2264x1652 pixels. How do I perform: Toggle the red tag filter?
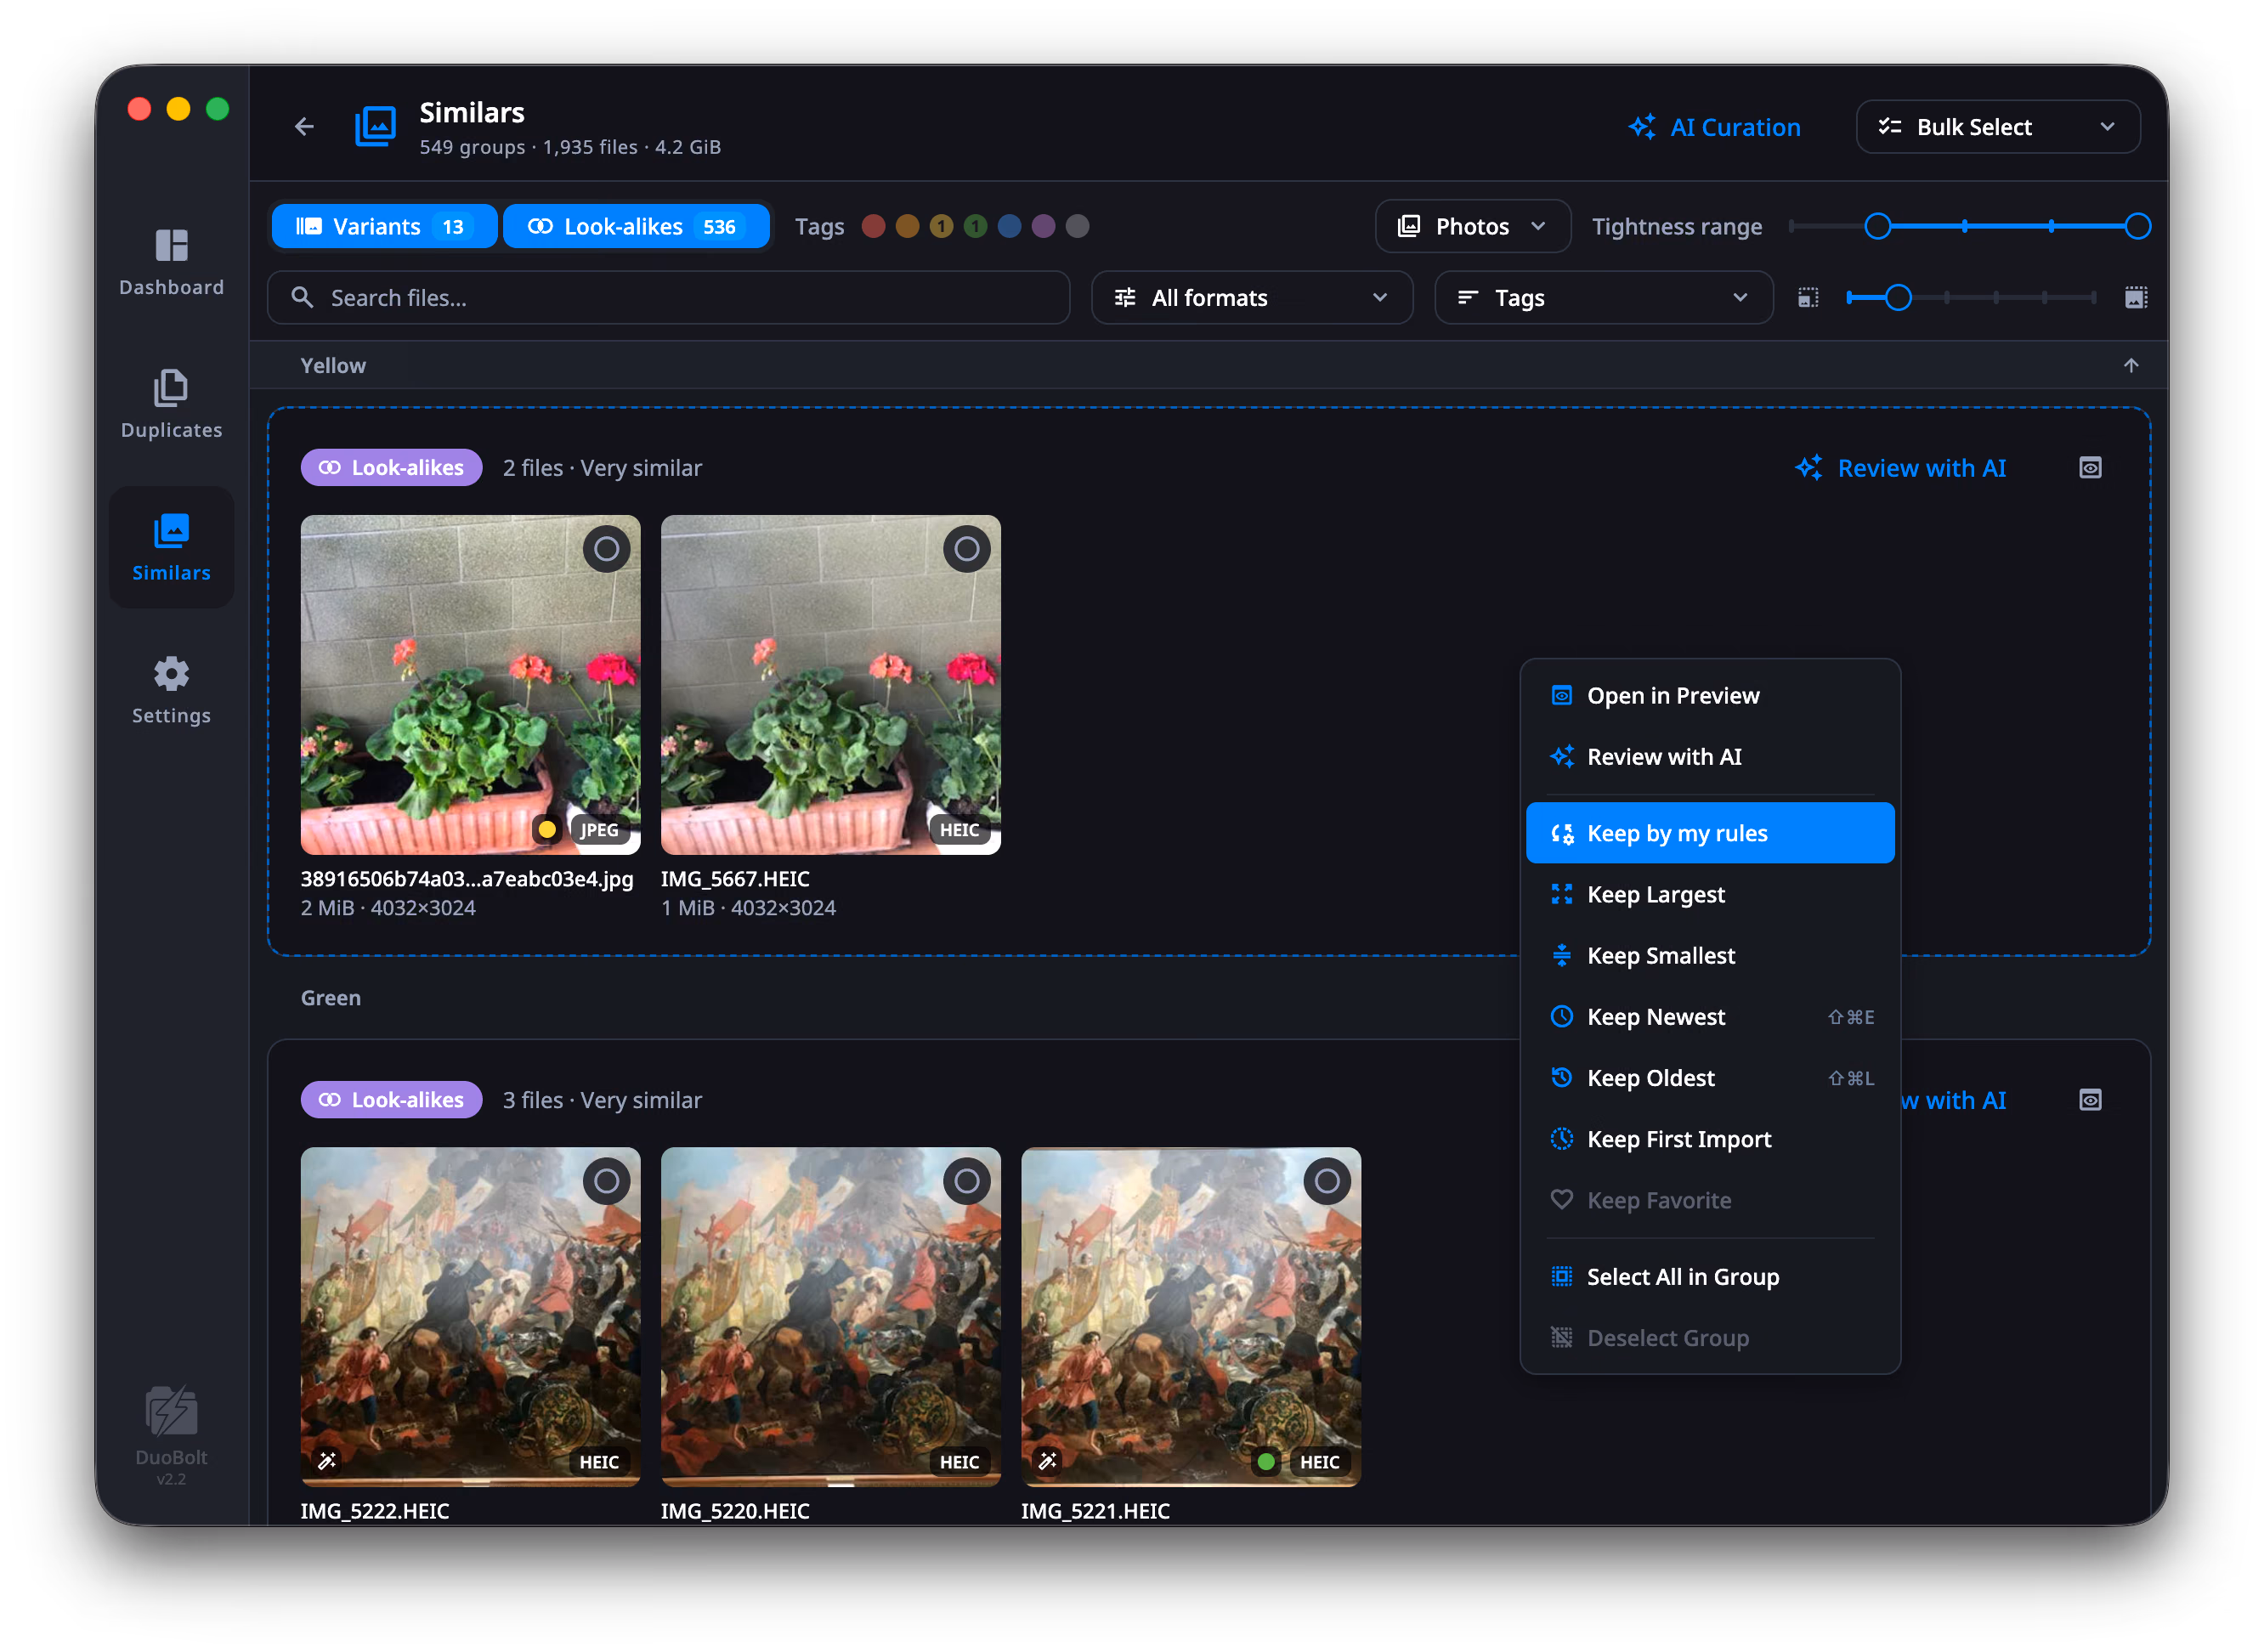[873, 227]
